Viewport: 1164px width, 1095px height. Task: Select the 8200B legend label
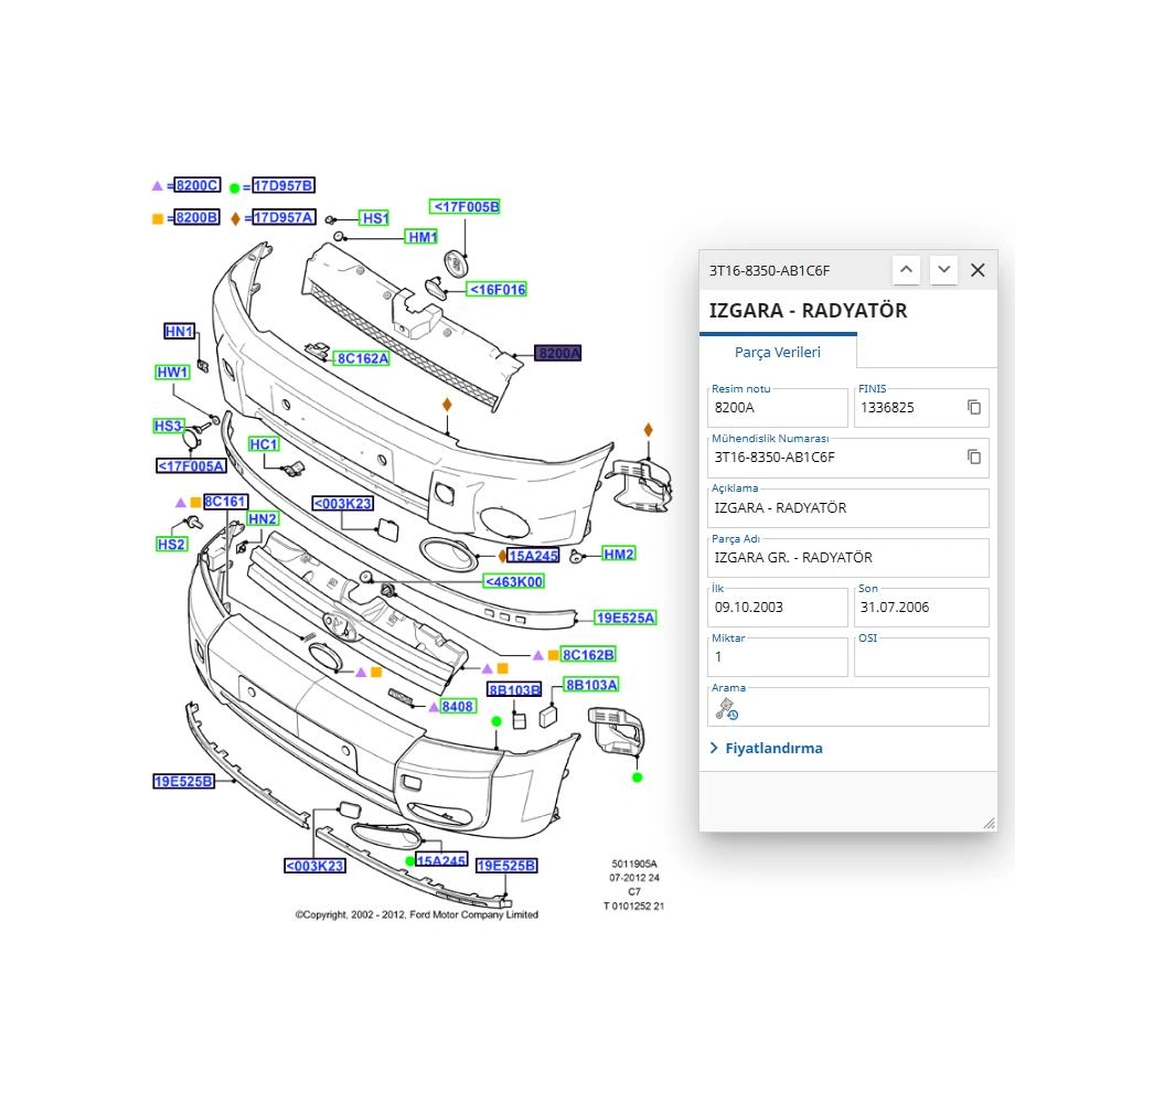click(x=197, y=218)
